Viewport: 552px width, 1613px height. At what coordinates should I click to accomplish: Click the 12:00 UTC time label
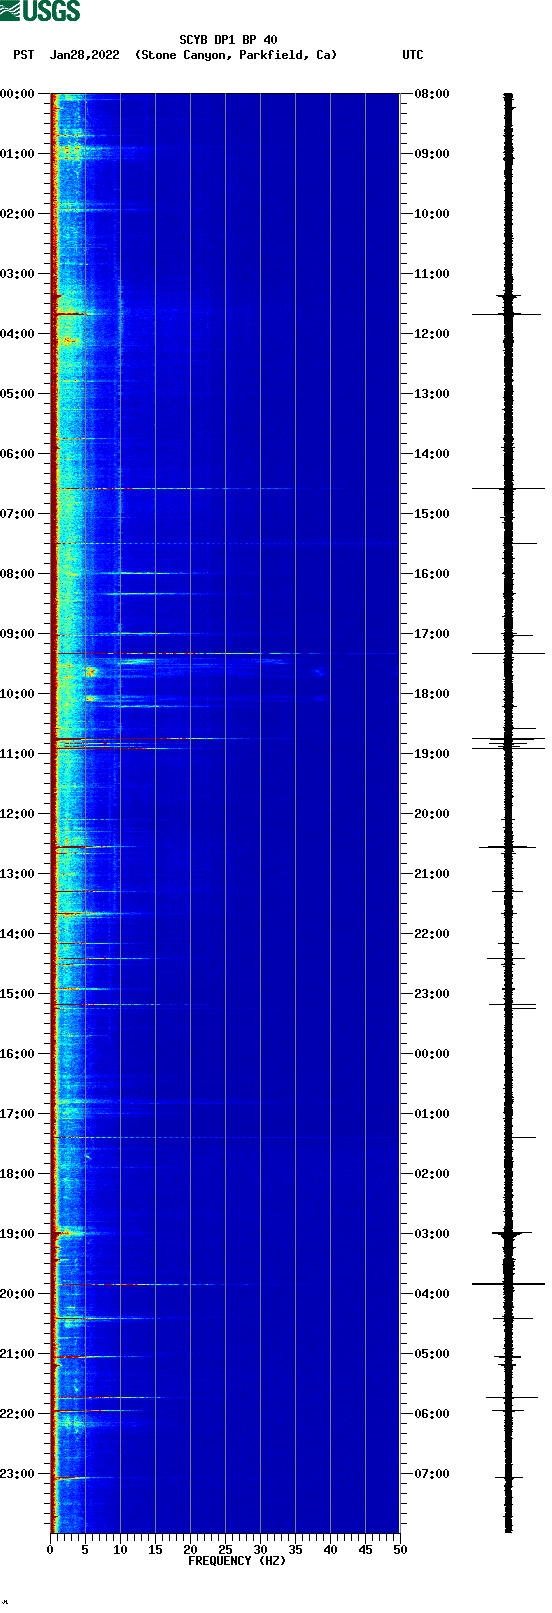[432, 334]
